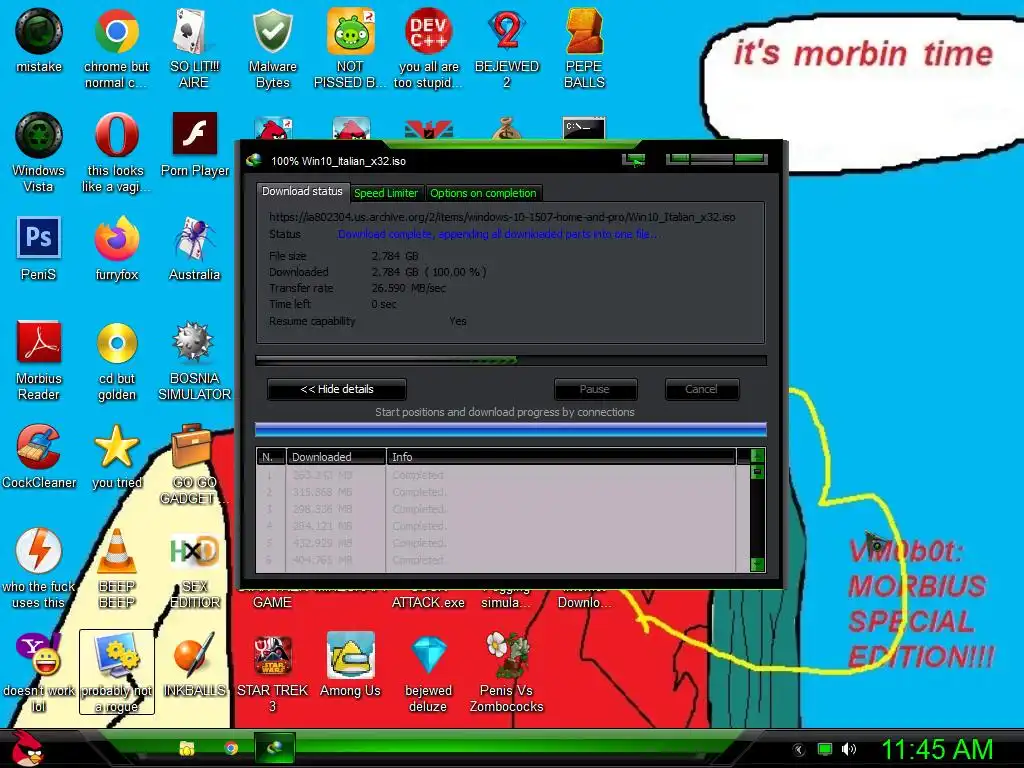Open the 'NOT PISSED B...' Bad Piggies icon
1024x768 pixels.
(350, 49)
